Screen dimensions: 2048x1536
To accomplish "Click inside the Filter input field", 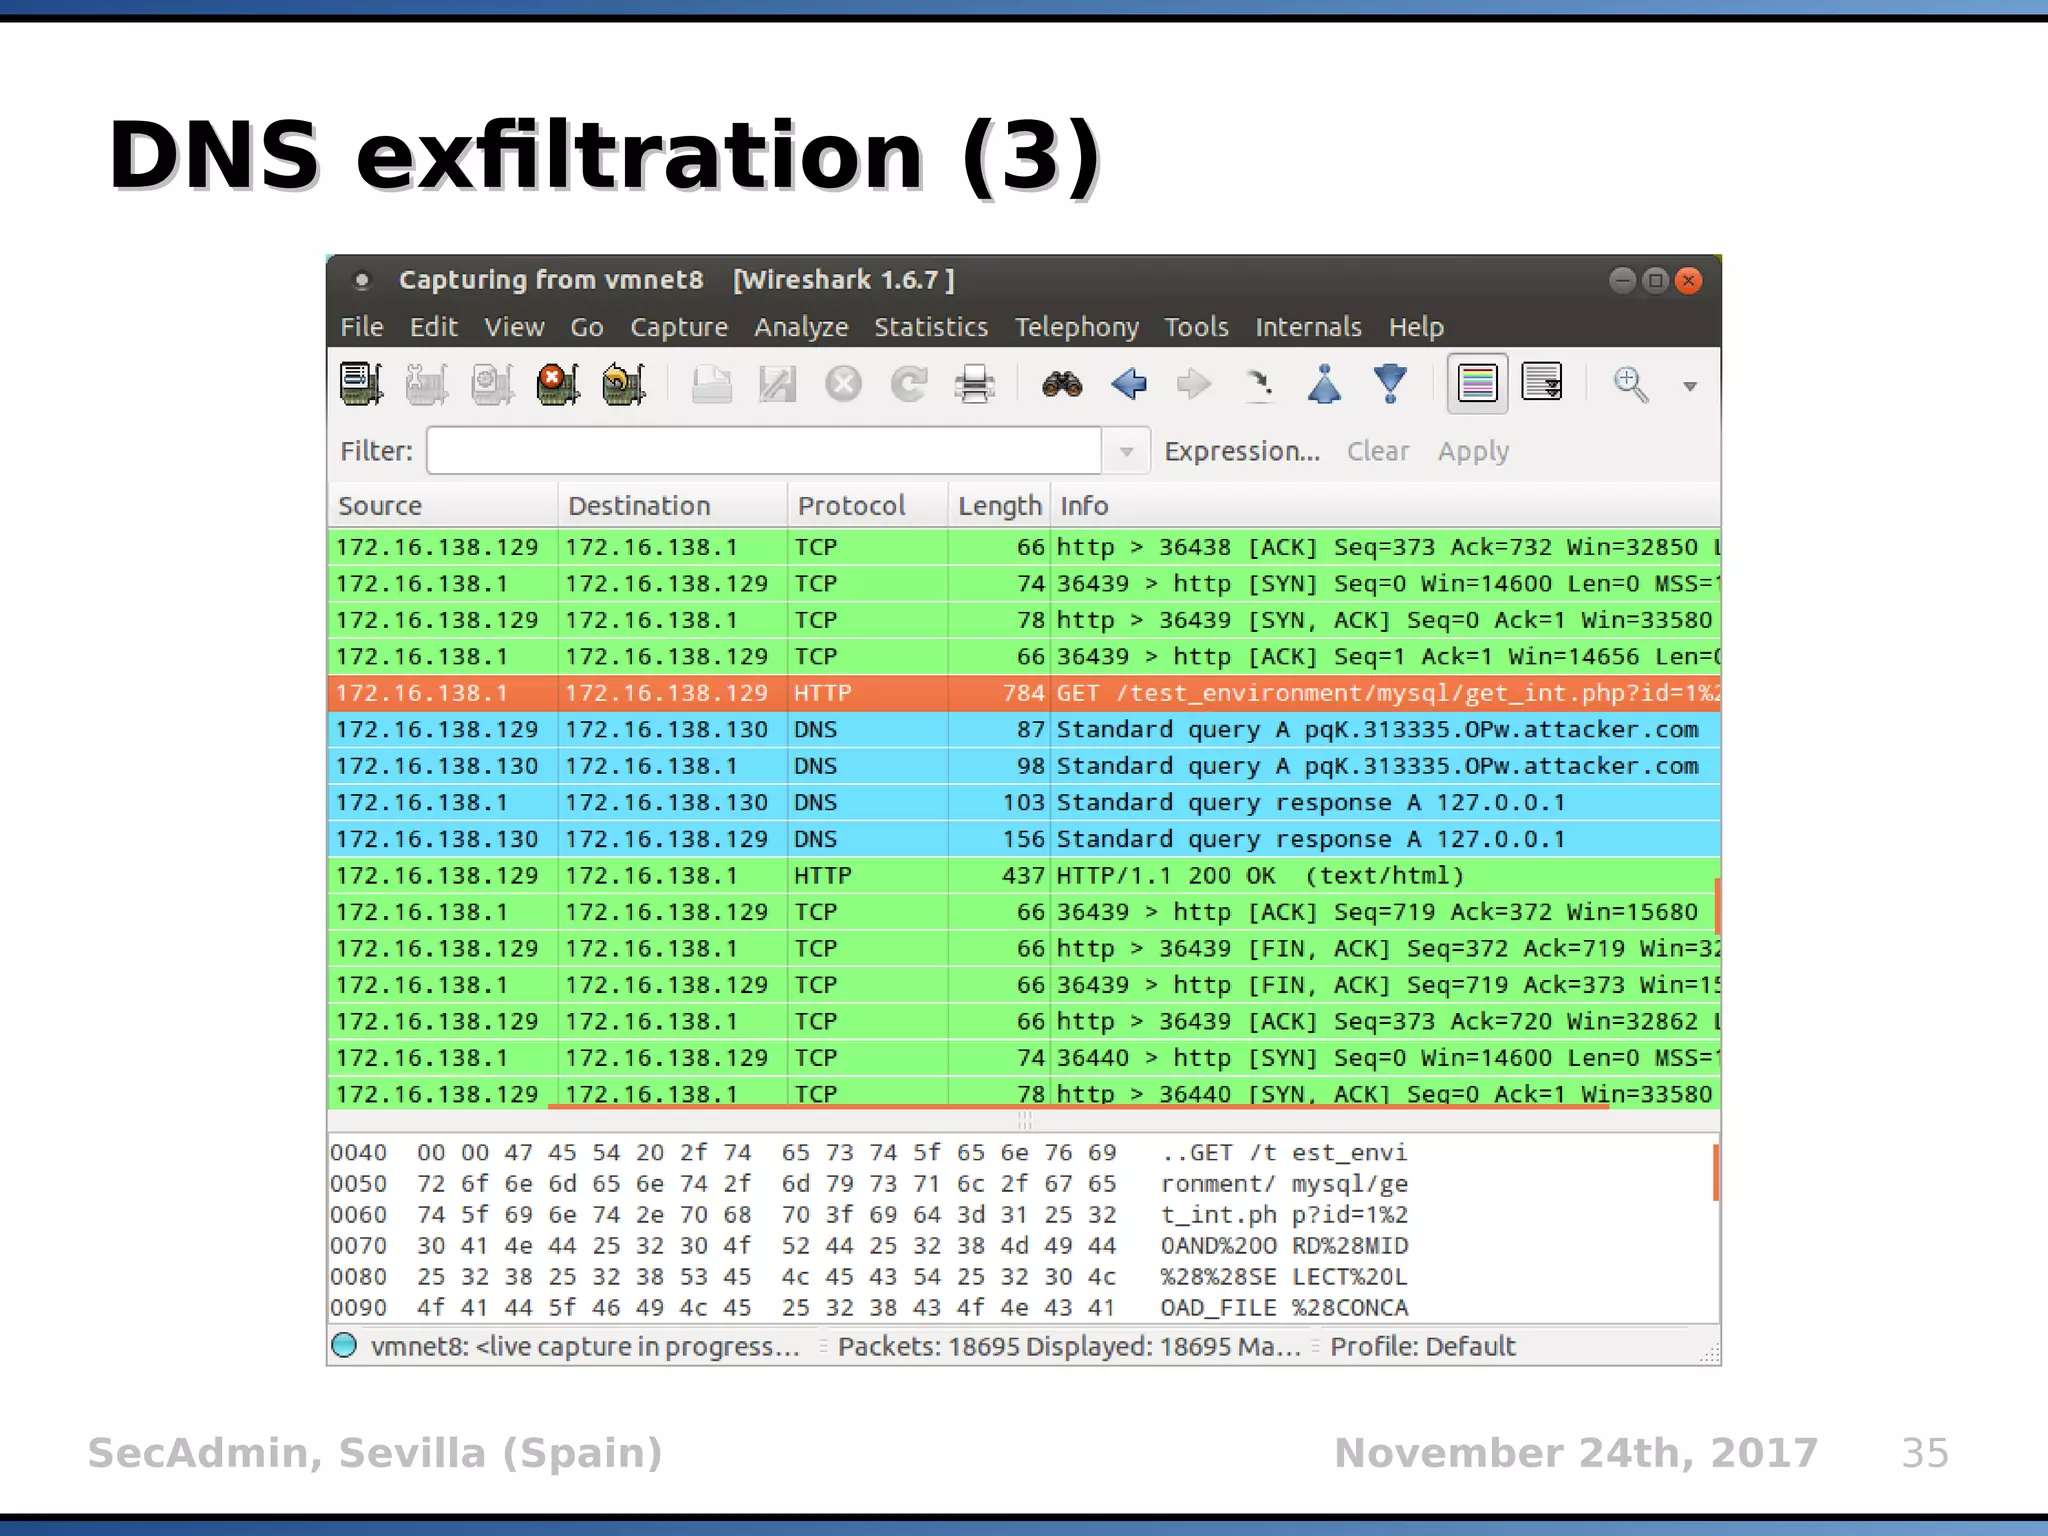I will pos(764,451).
